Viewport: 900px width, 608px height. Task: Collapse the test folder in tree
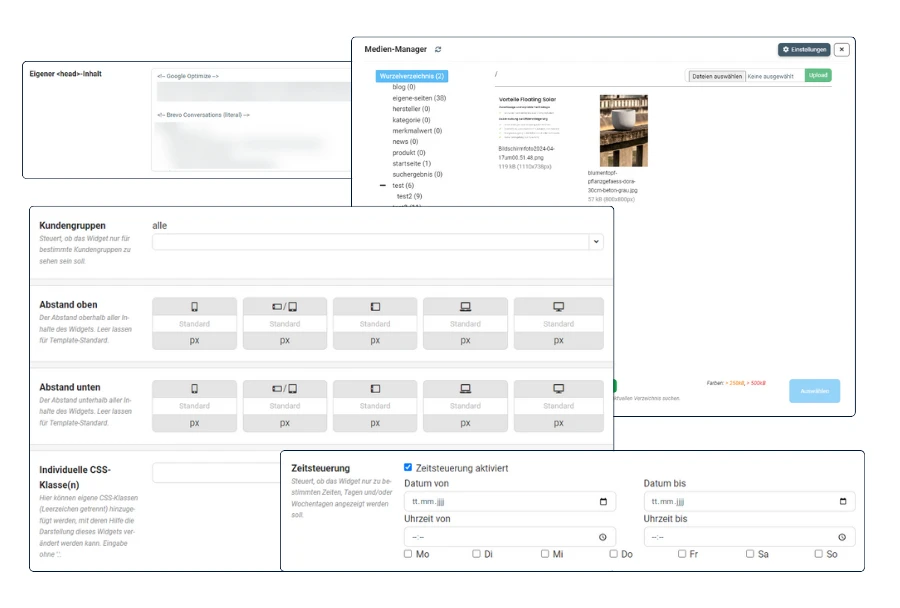[383, 186]
